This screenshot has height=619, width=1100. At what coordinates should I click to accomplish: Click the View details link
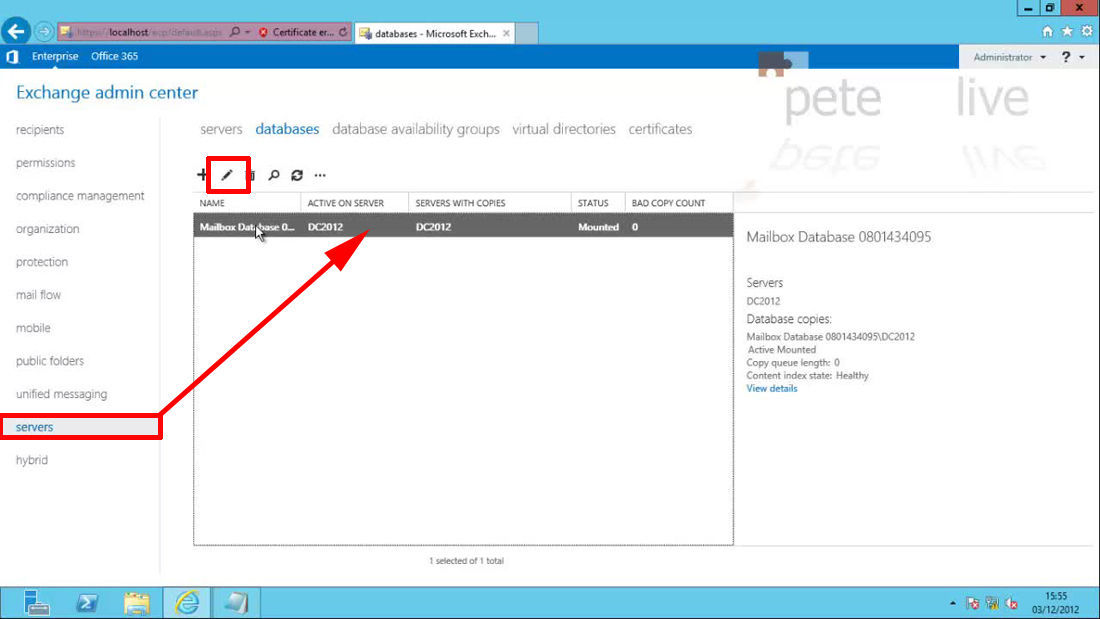[772, 388]
